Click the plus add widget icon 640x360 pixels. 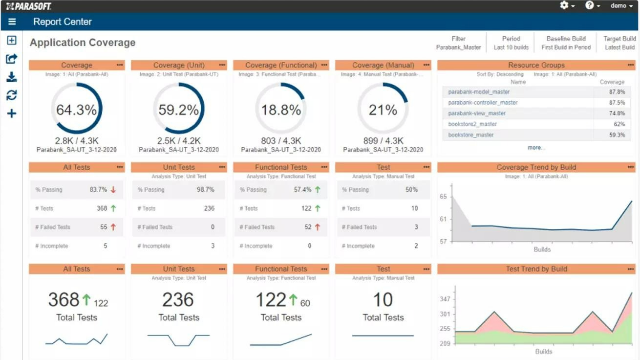[x=11, y=113]
